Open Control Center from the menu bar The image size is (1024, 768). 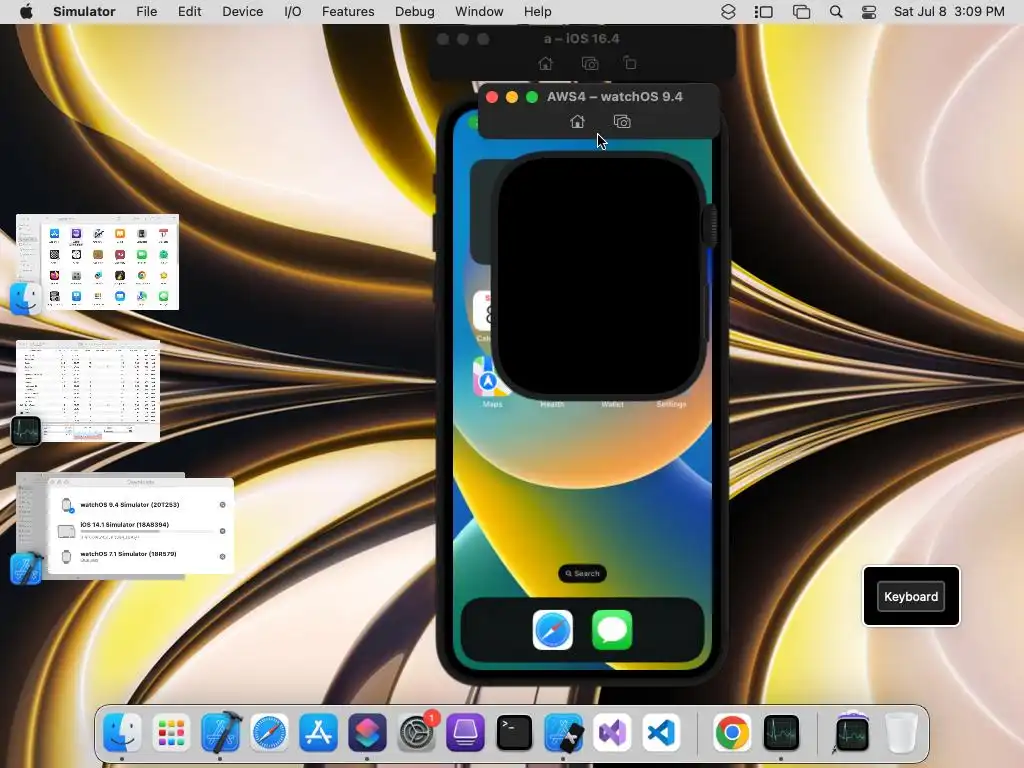[x=869, y=12]
